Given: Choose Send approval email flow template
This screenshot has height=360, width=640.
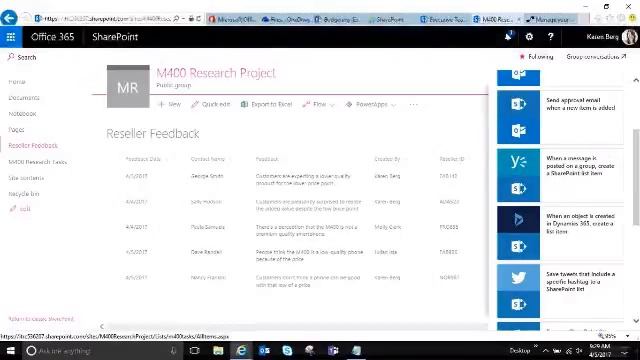Looking at the screenshot, I should pos(560,117).
